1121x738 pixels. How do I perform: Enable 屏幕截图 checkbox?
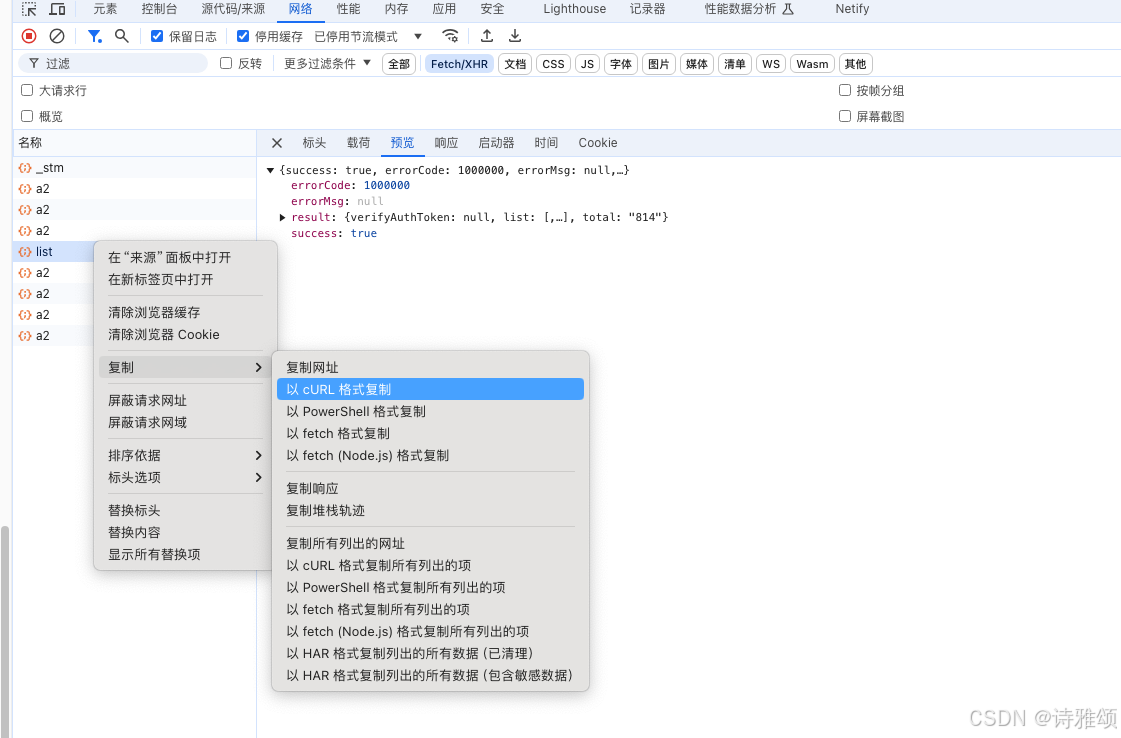pyautogui.click(x=845, y=116)
